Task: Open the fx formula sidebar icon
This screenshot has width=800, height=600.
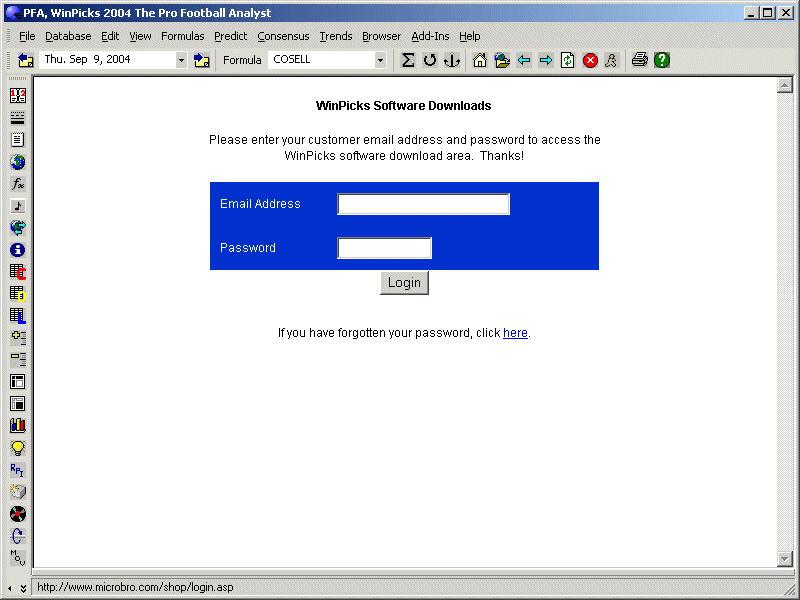Action: click(18, 184)
